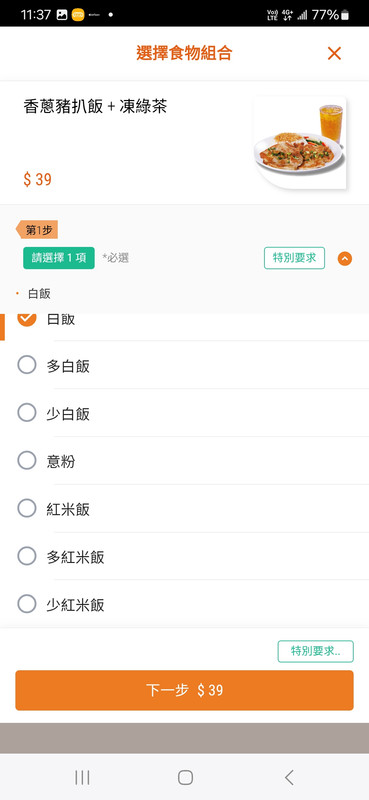Open 特別要求 in the step 1 header
The image size is (369, 800).
tap(294, 258)
